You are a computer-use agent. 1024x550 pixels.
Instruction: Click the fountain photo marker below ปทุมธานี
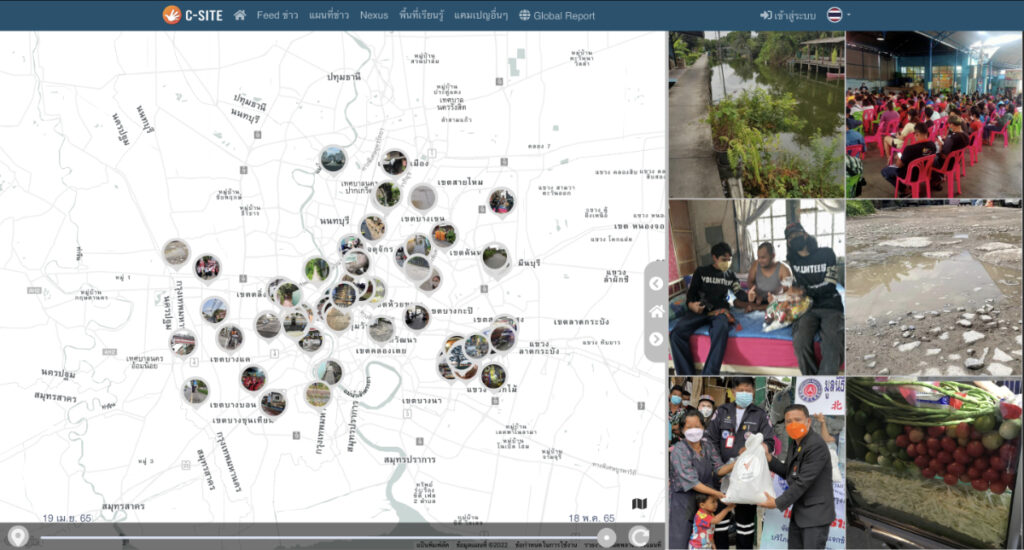point(333,160)
